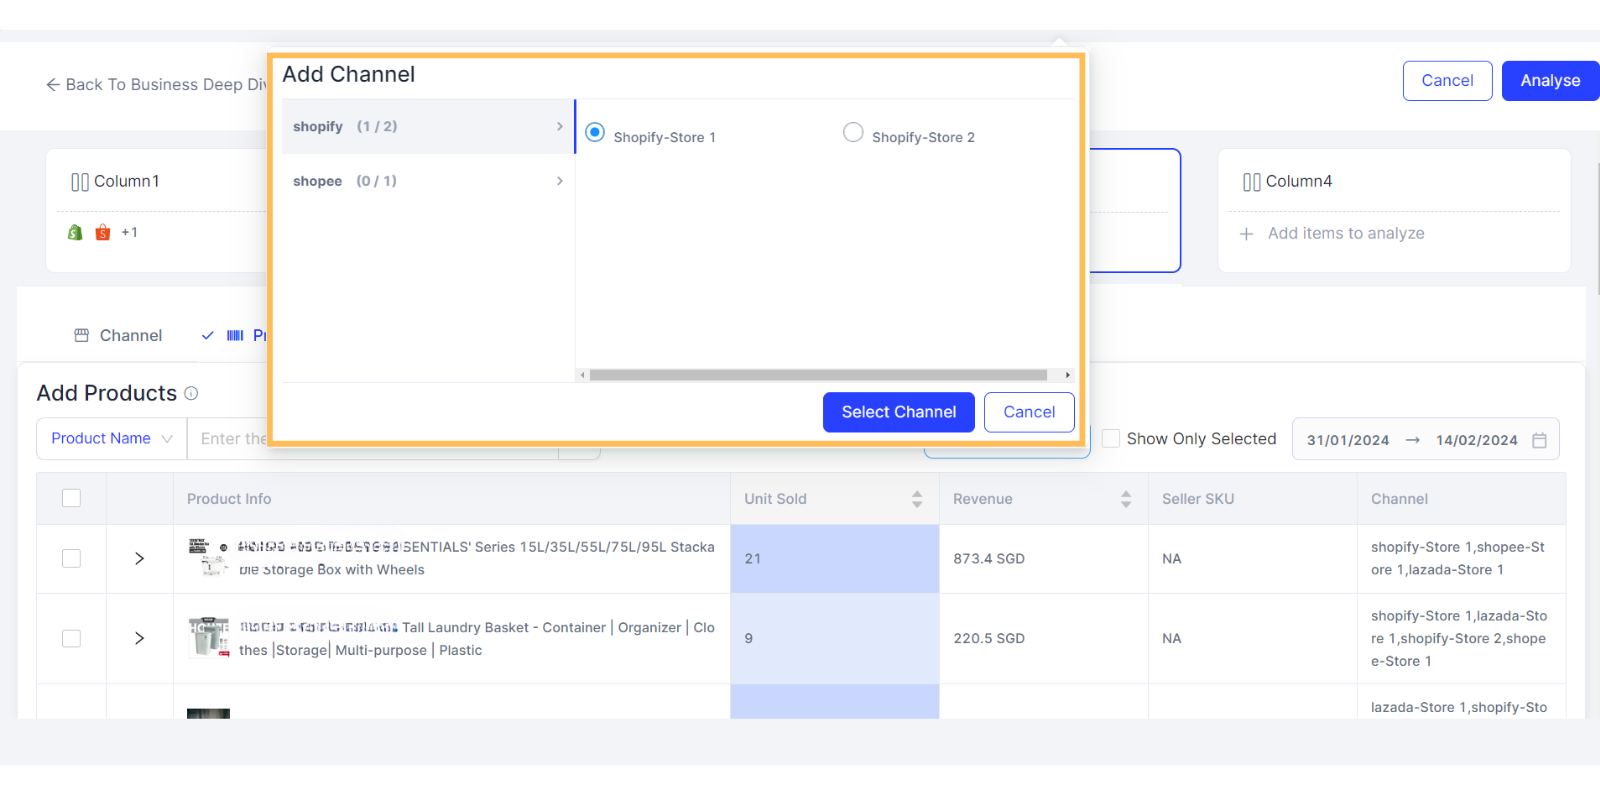Click the laundry basket product thumbnail
Viewport: 1600px width, 800px height.
[x=208, y=637]
